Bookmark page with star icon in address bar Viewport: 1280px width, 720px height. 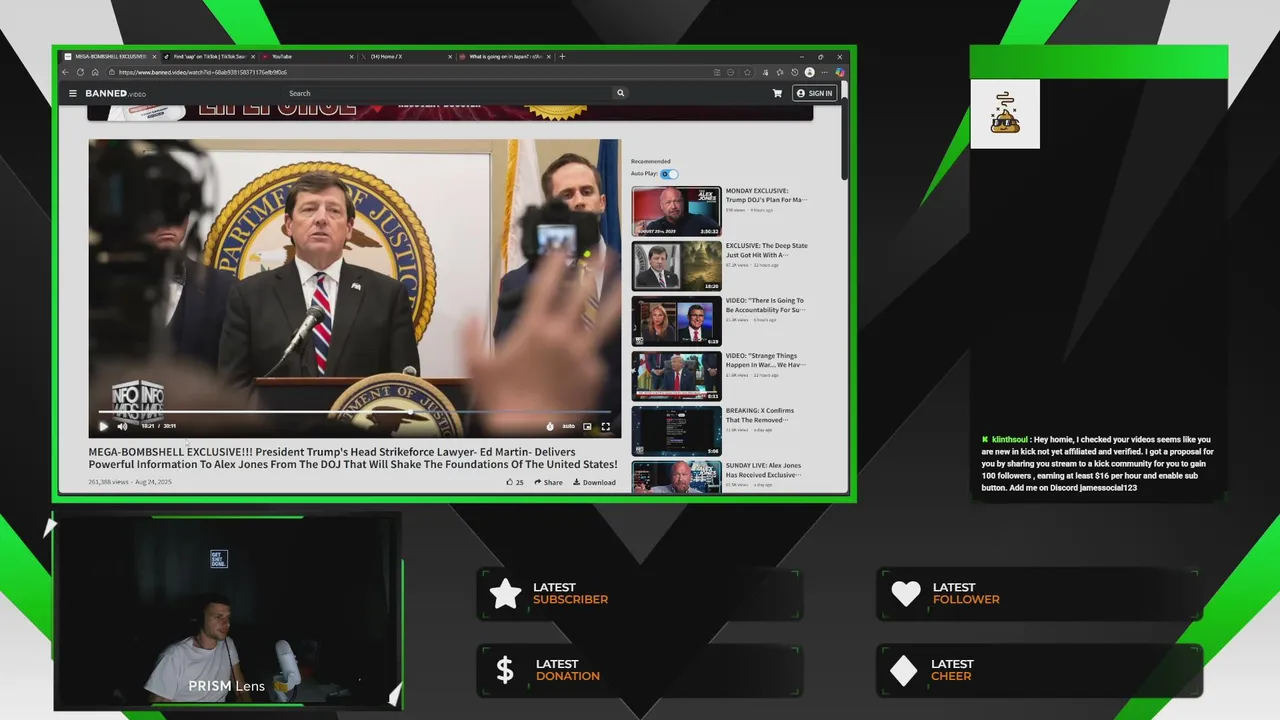pos(747,72)
